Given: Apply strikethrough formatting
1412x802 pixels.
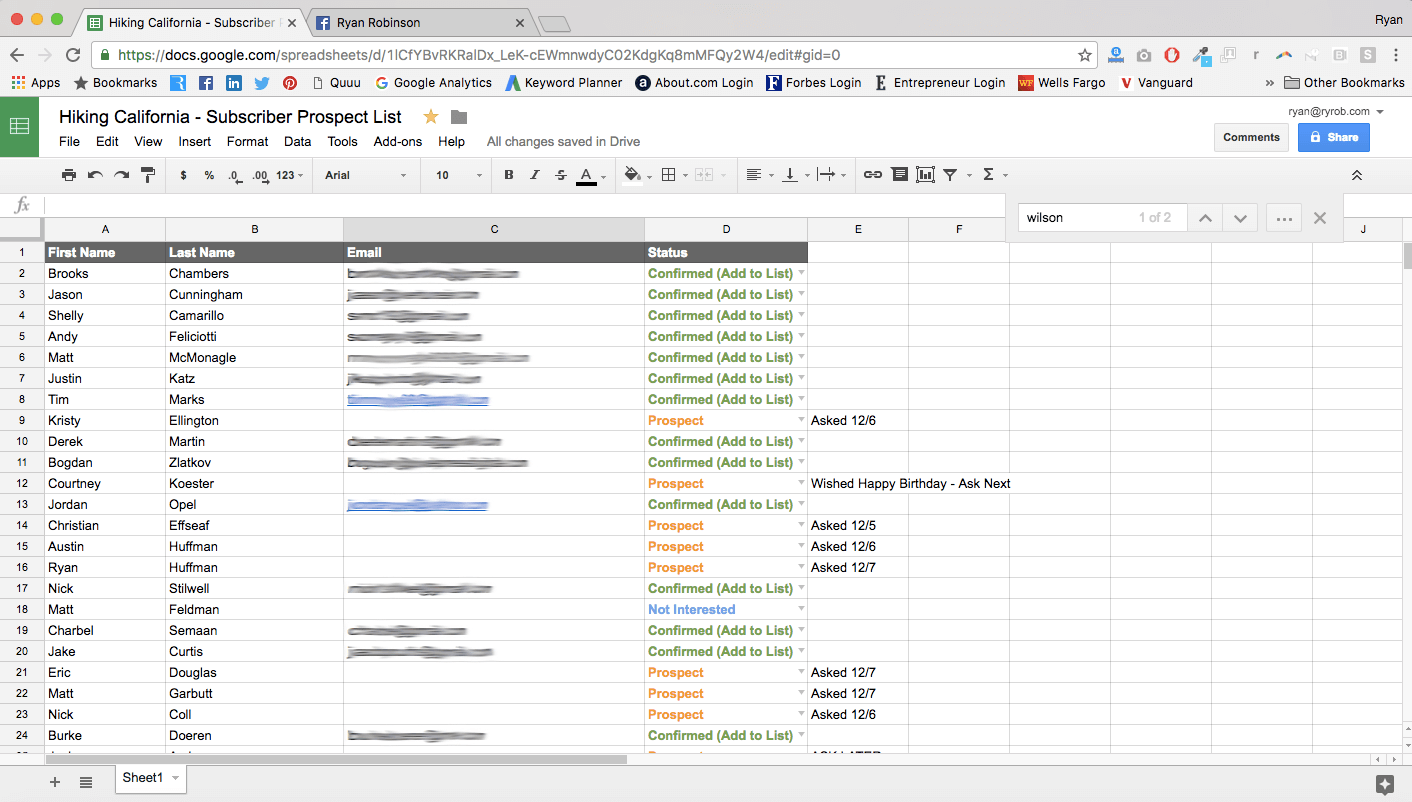Looking at the screenshot, I should (560, 174).
